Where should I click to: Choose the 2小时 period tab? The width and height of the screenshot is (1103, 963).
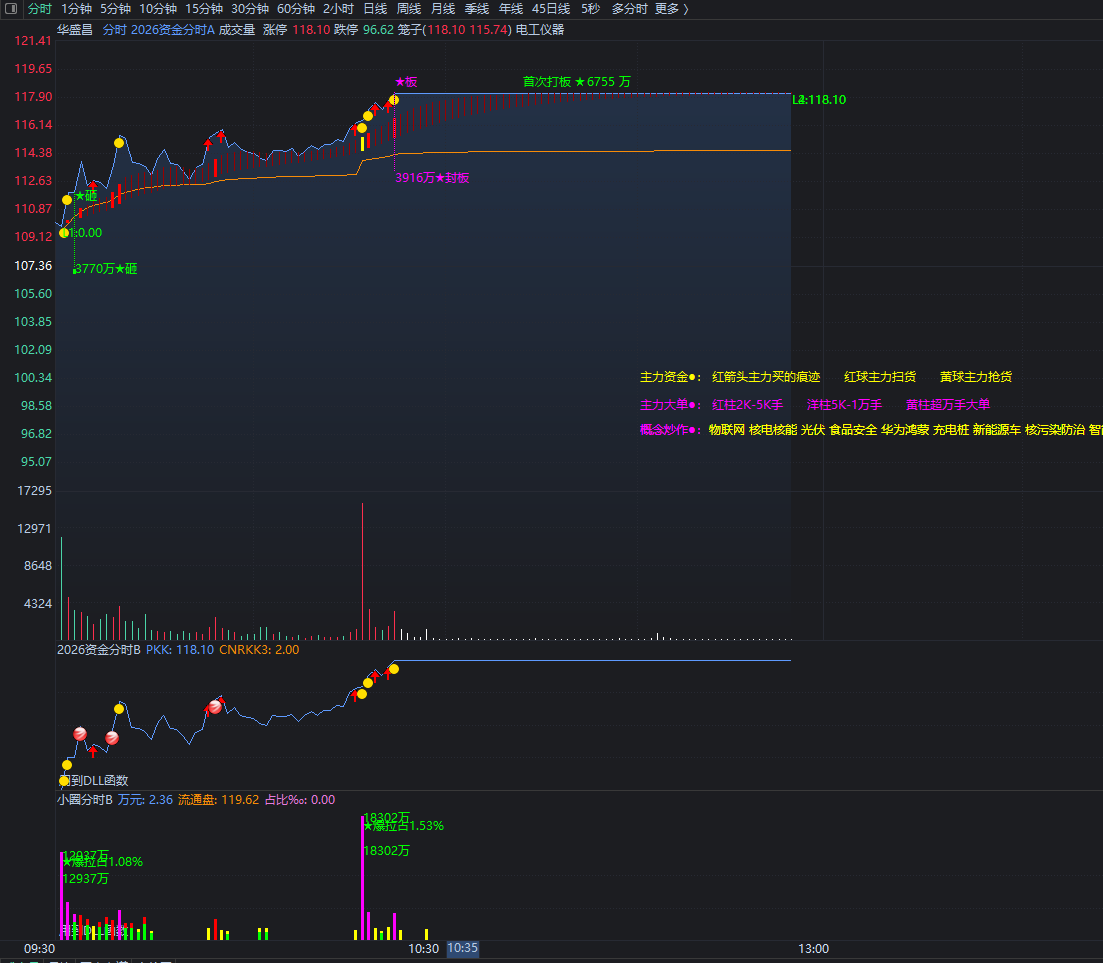tap(338, 9)
